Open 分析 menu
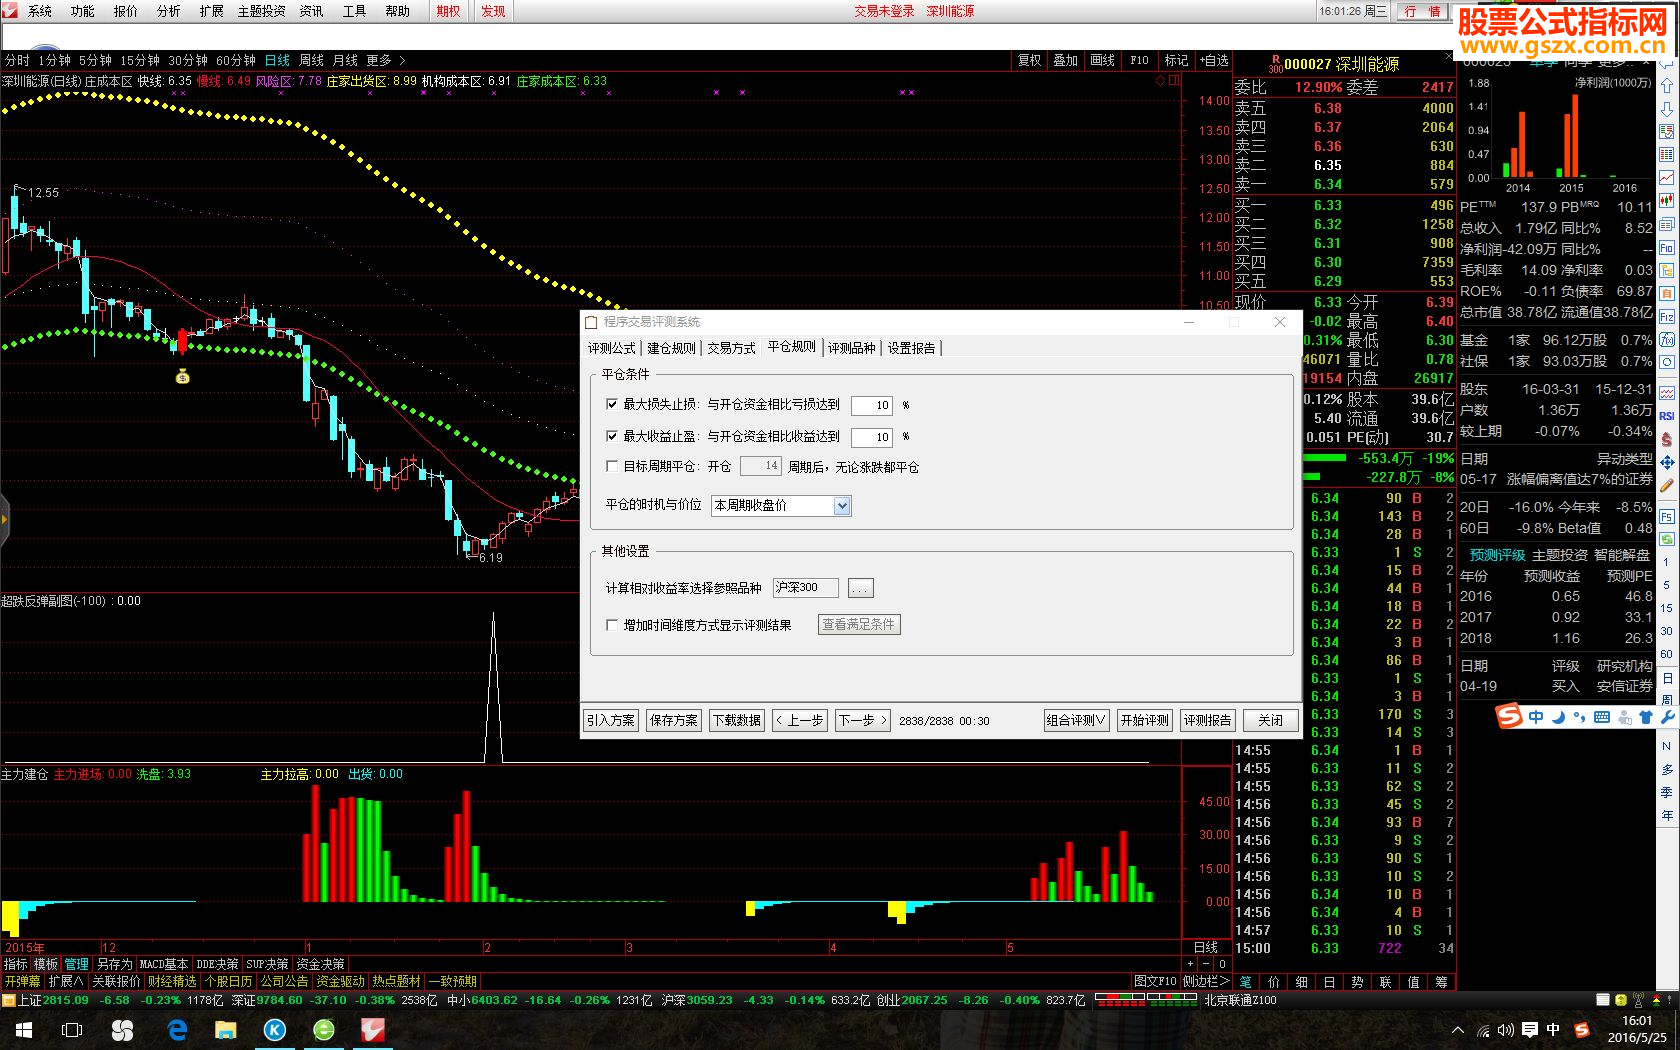This screenshot has height=1050, width=1680. [x=169, y=11]
